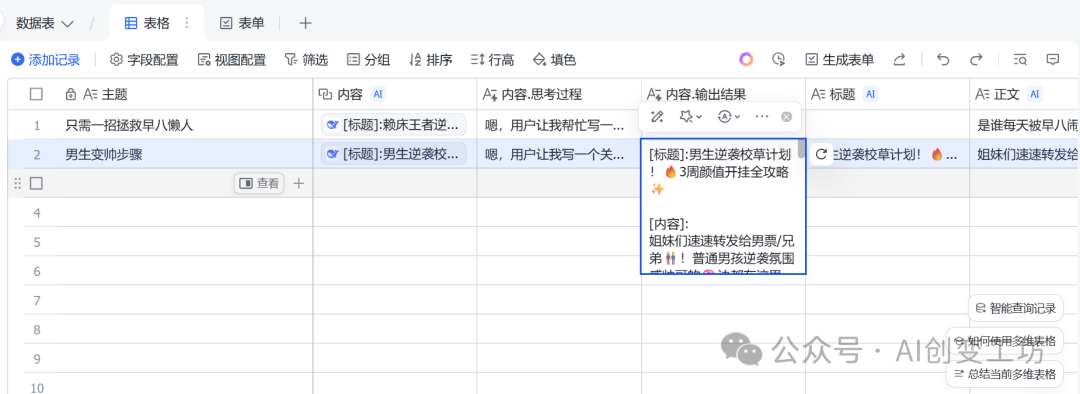Open the 排序 sort option
The height and width of the screenshot is (394, 1080).
pyautogui.click(x=430, y=60)
